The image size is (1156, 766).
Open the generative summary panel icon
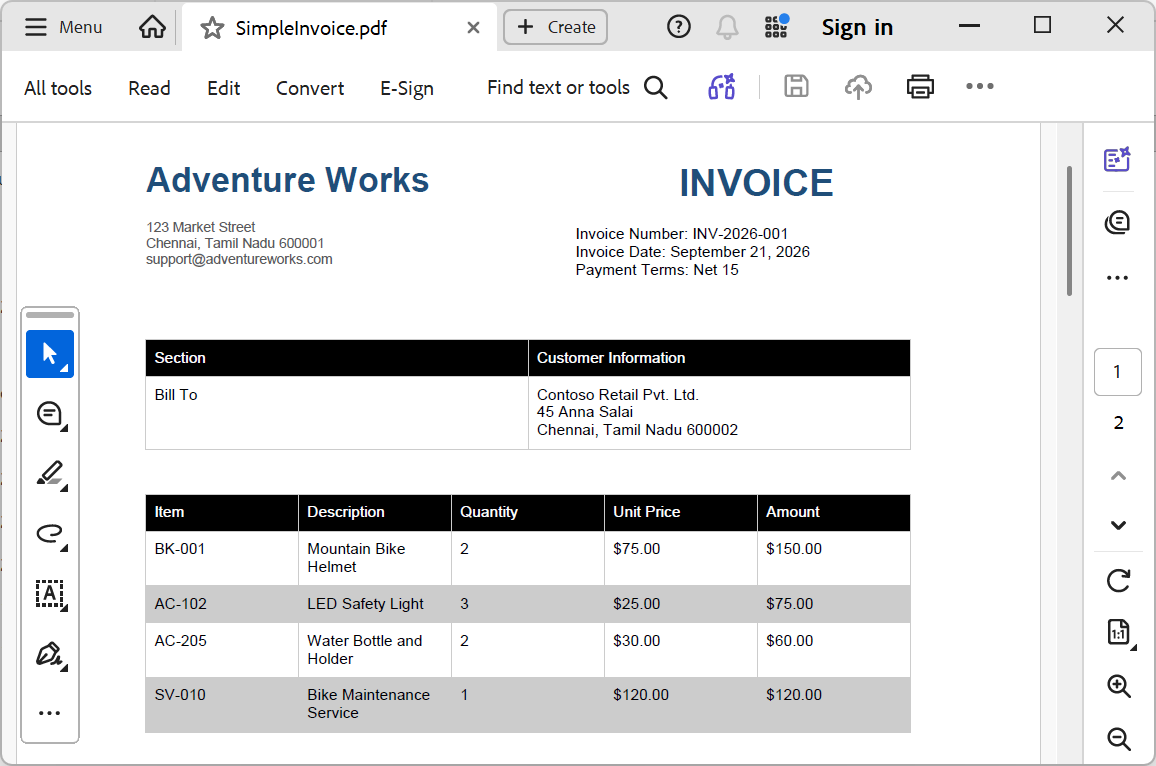pyautogui.click(x=1117, y=159)
